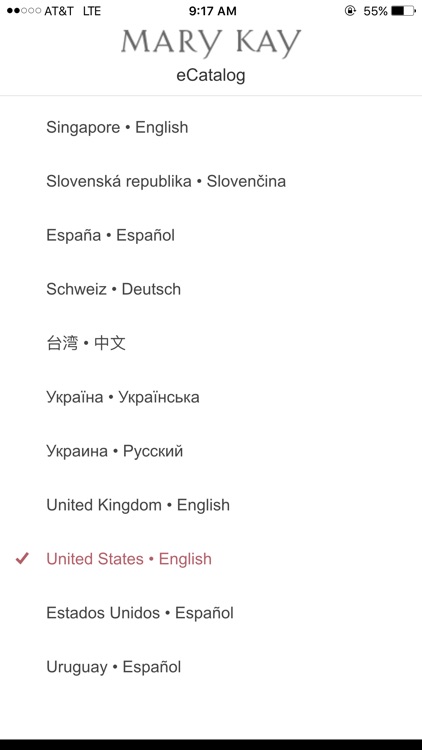Screen dimensions: 422x750
Task: Tap the AT&T LTE carrier label
Action: pyautogui.click(x=72, y=11)
